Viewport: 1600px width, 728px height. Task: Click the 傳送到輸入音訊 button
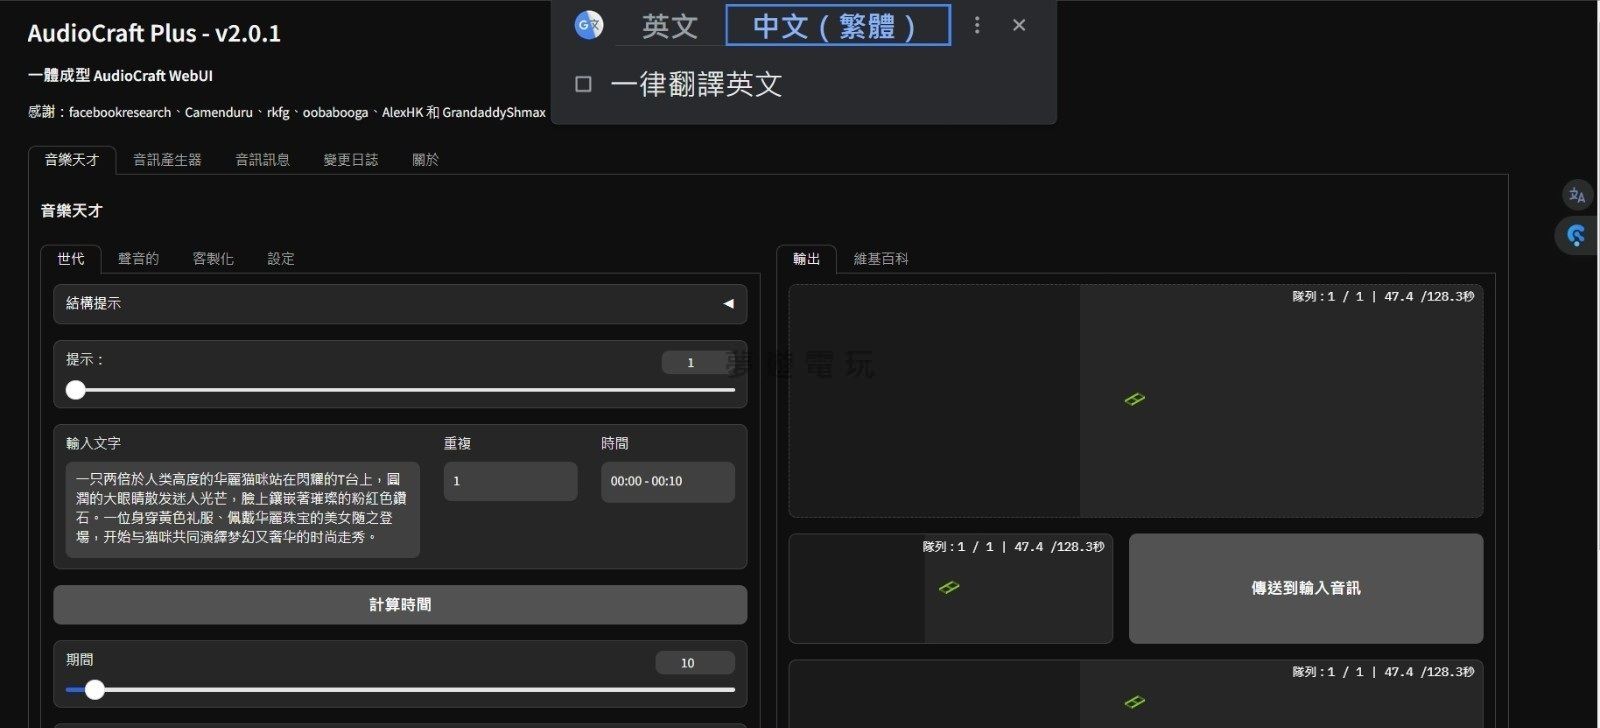pyautogui.click(x=1305, y=588)
